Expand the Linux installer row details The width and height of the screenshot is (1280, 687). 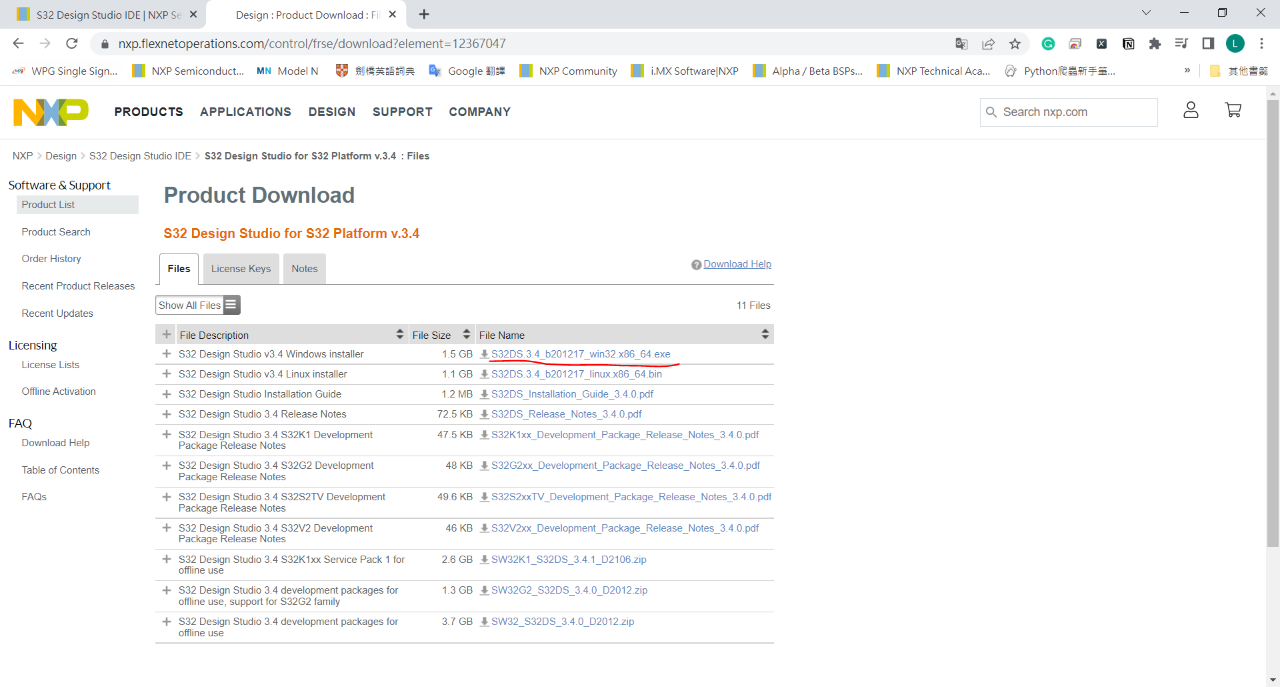click(166, 374)
